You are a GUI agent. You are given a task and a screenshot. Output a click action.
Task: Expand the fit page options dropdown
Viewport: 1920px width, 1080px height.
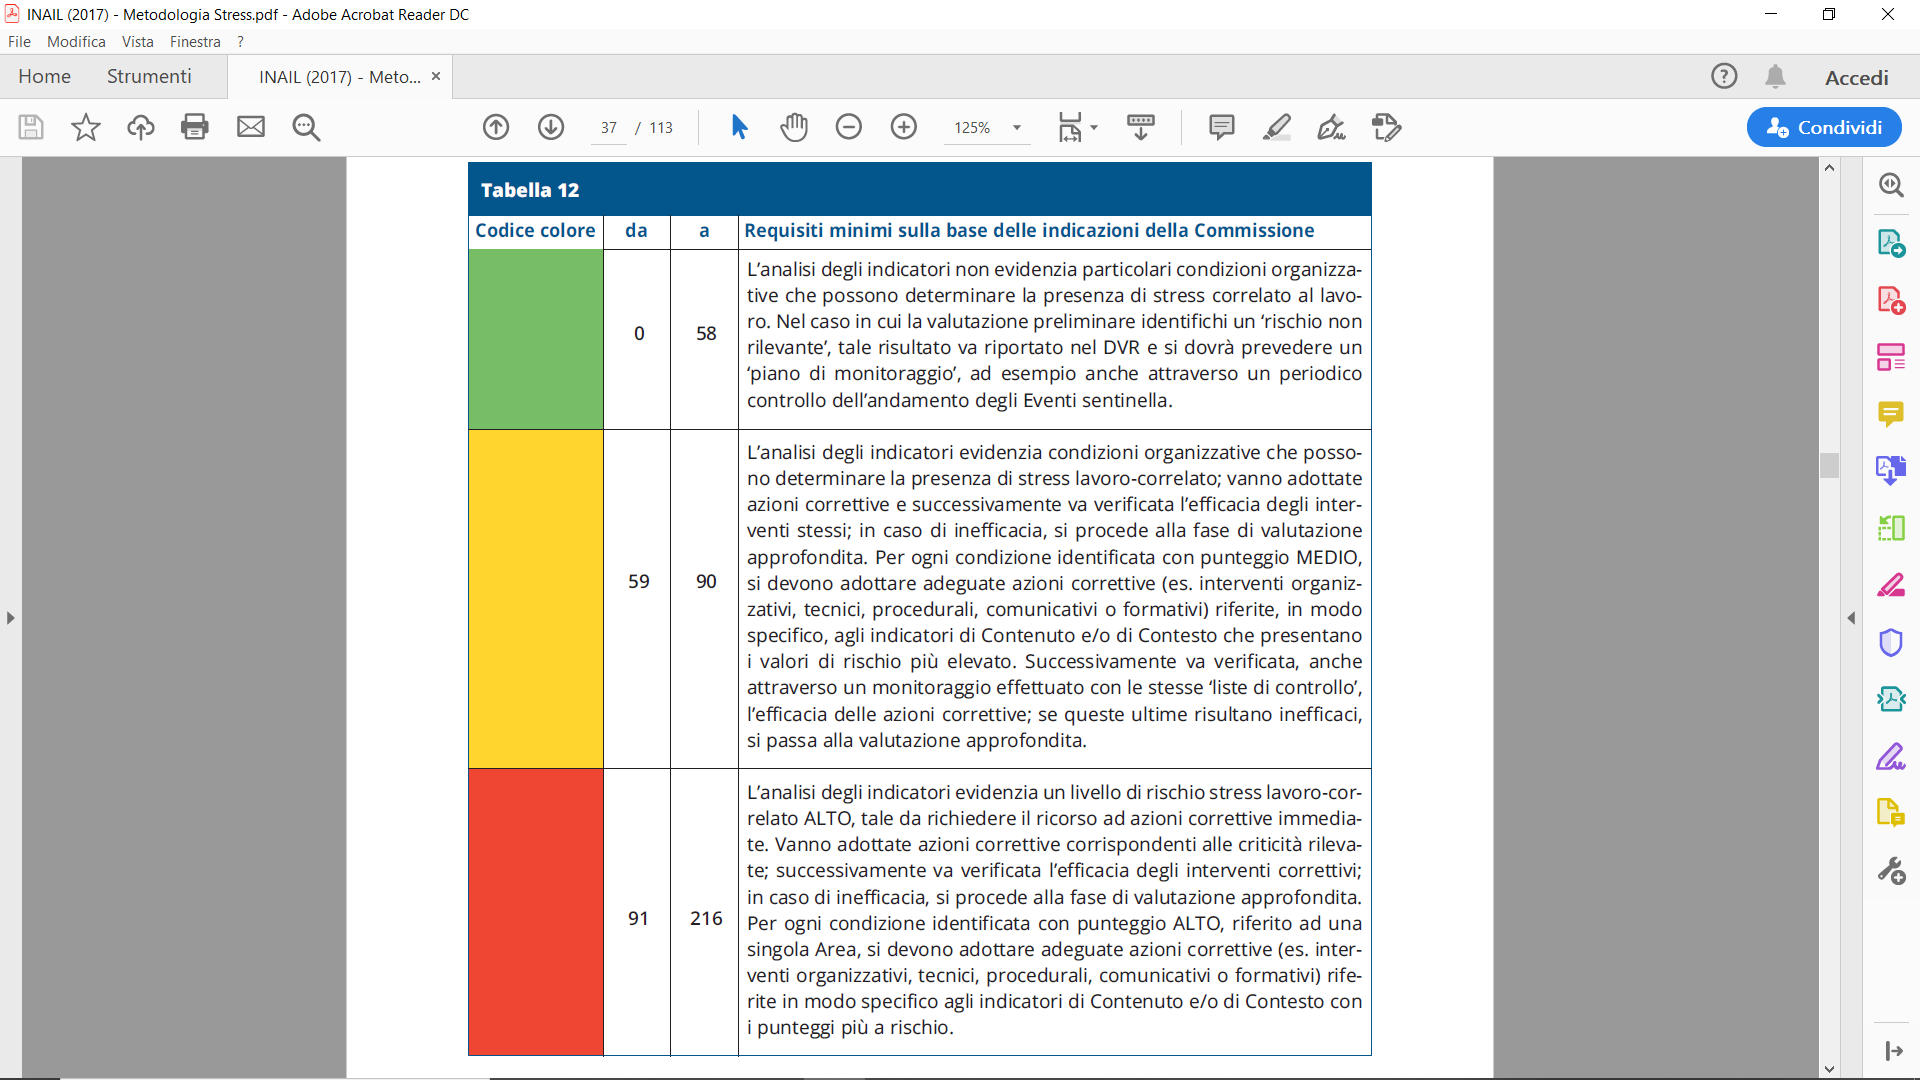(1094, 128)
